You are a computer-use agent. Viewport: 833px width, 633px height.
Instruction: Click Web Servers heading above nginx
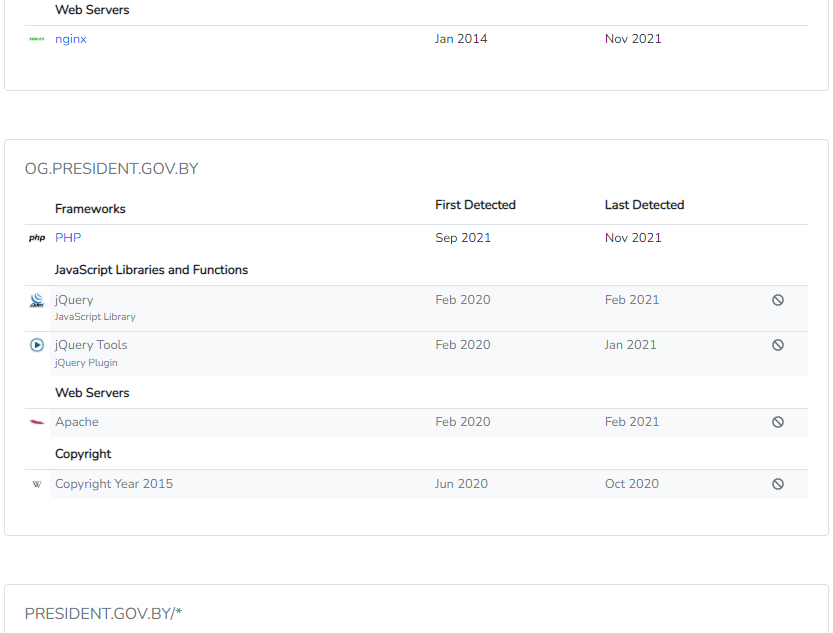pyautogui.click(x=92, y=10)
